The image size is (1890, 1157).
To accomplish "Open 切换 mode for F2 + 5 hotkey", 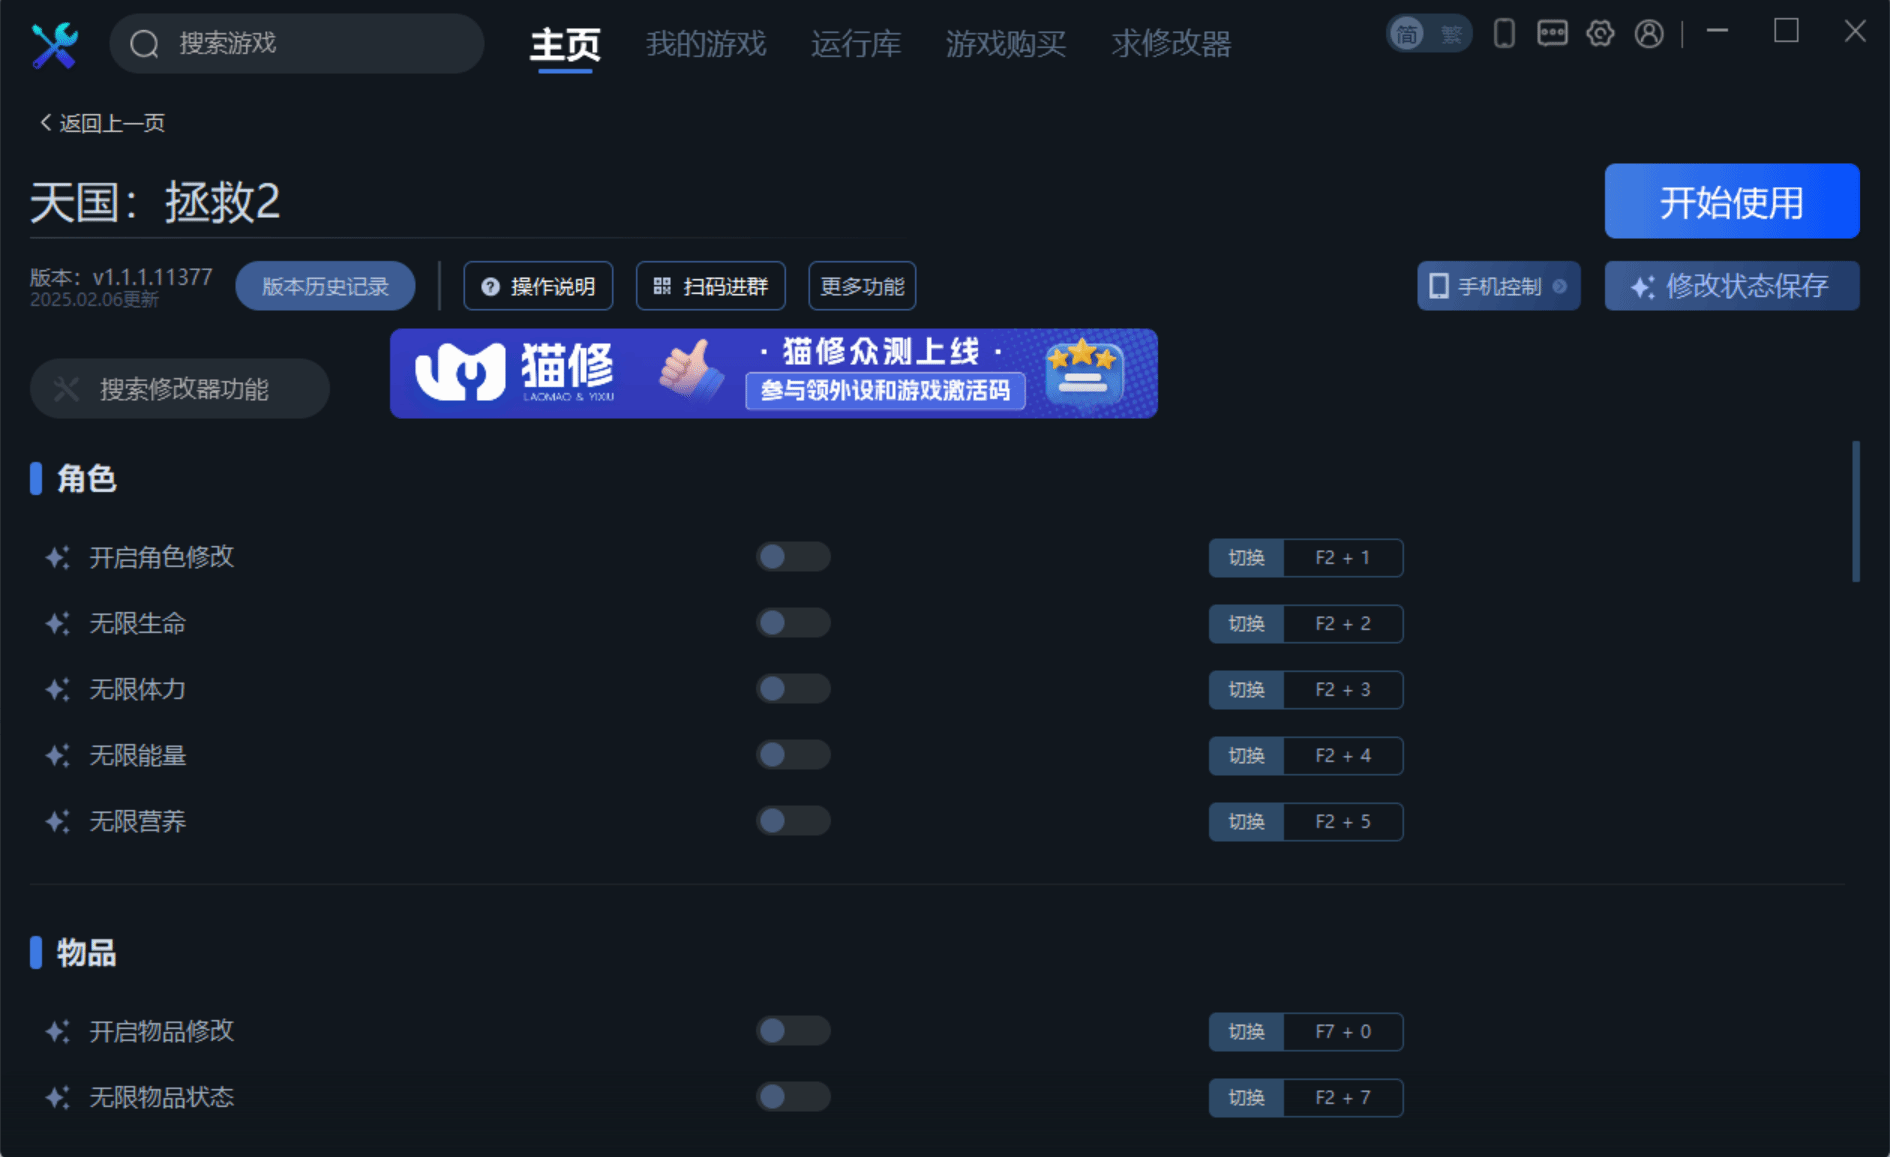I will pyautogui.click(x=1246, y=822).
